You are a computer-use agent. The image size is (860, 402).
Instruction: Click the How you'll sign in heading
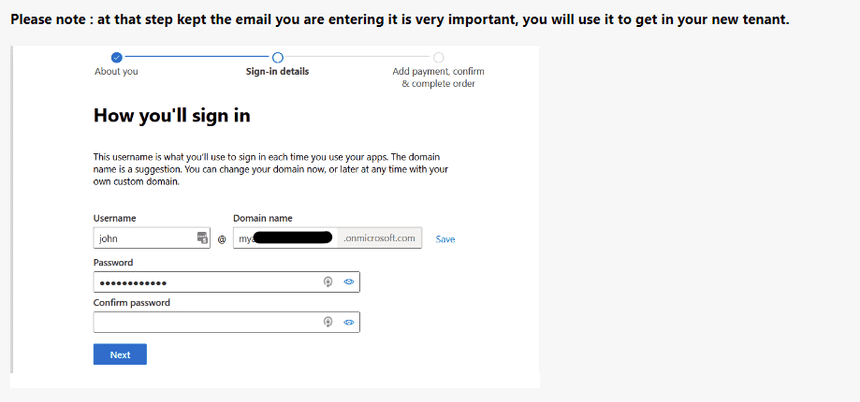point(172,116)
